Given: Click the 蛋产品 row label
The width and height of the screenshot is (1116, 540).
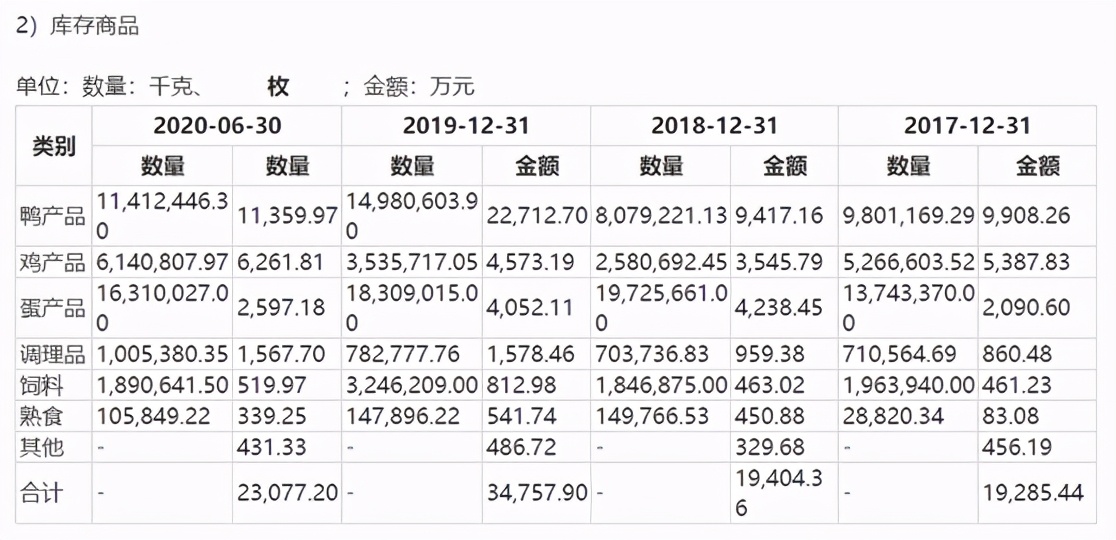Looking at the screenshot, I should [54, 308].
